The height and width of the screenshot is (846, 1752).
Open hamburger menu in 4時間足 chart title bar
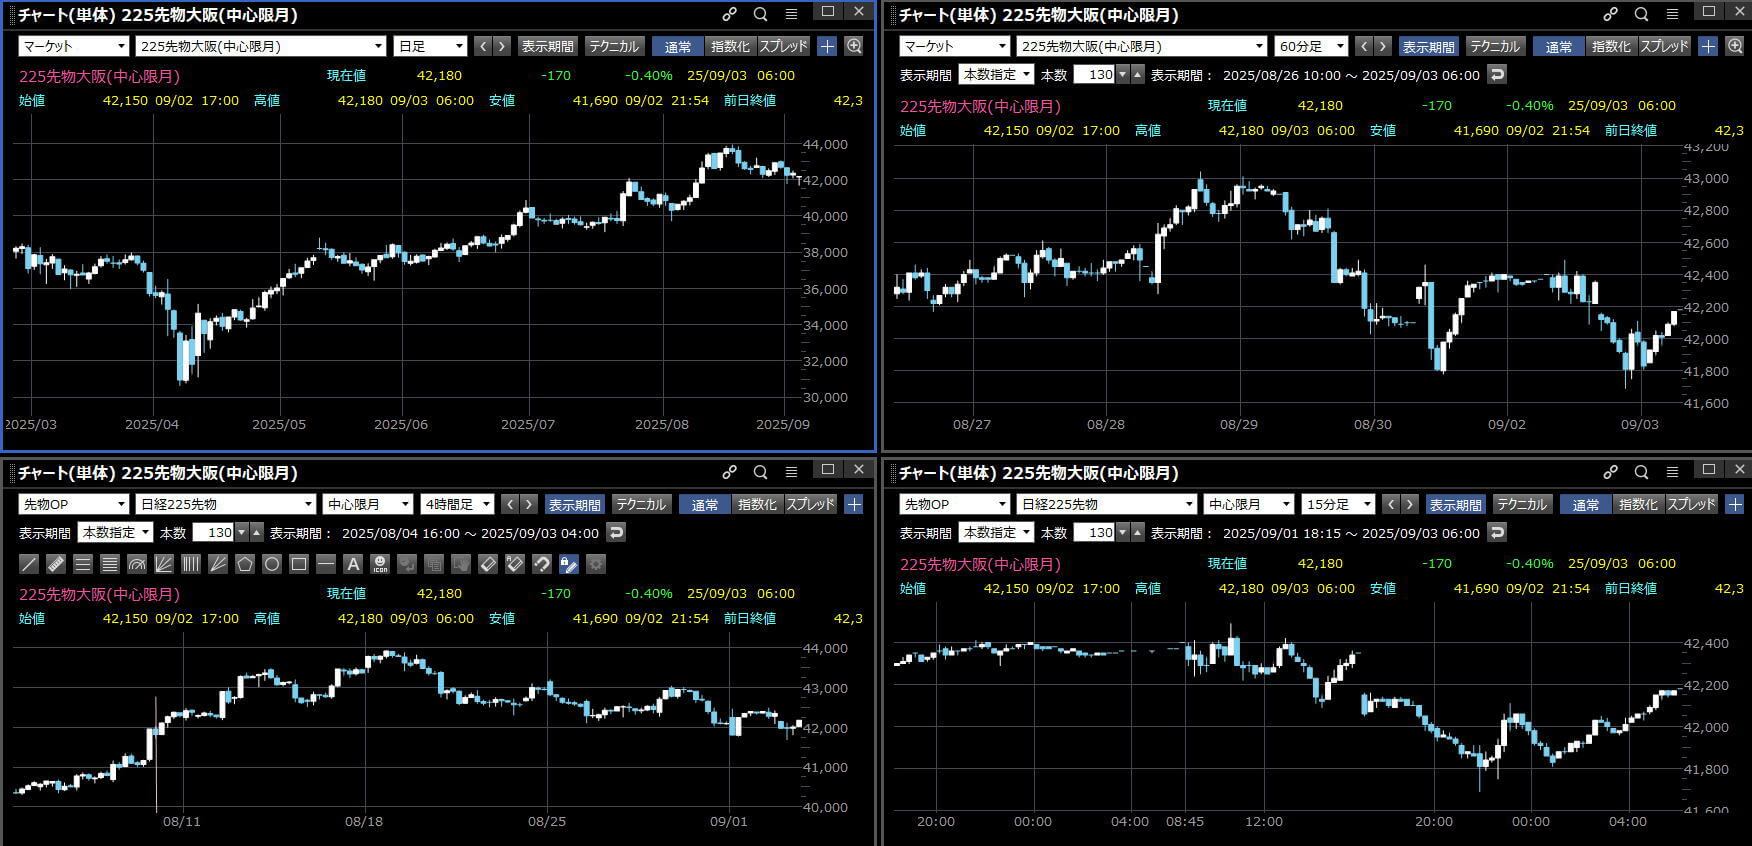(x=791, y=472)
